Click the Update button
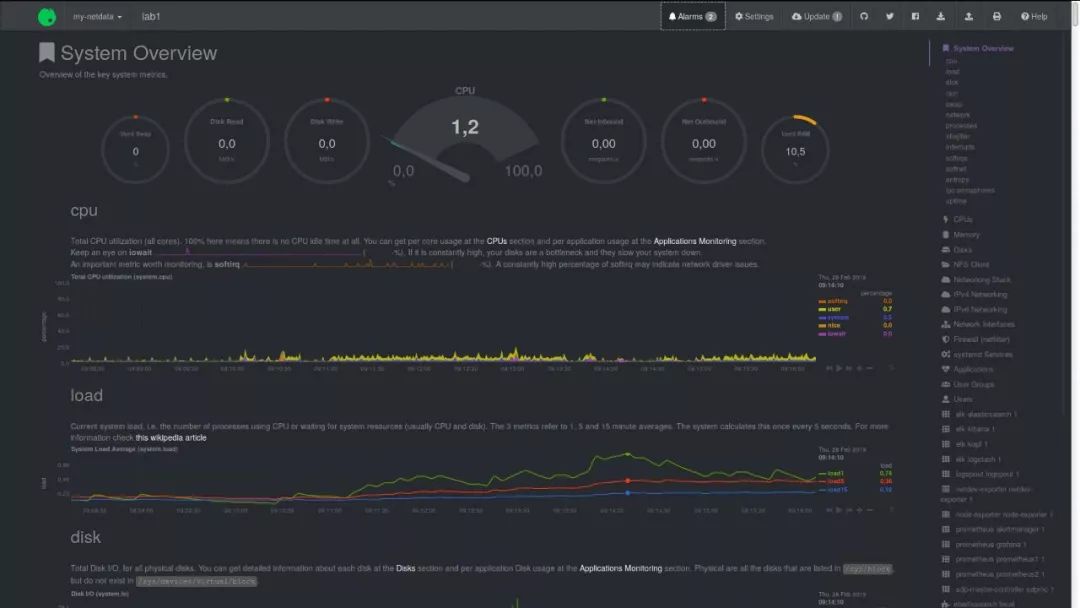1080x608 pixels. [x=817, y=17]
